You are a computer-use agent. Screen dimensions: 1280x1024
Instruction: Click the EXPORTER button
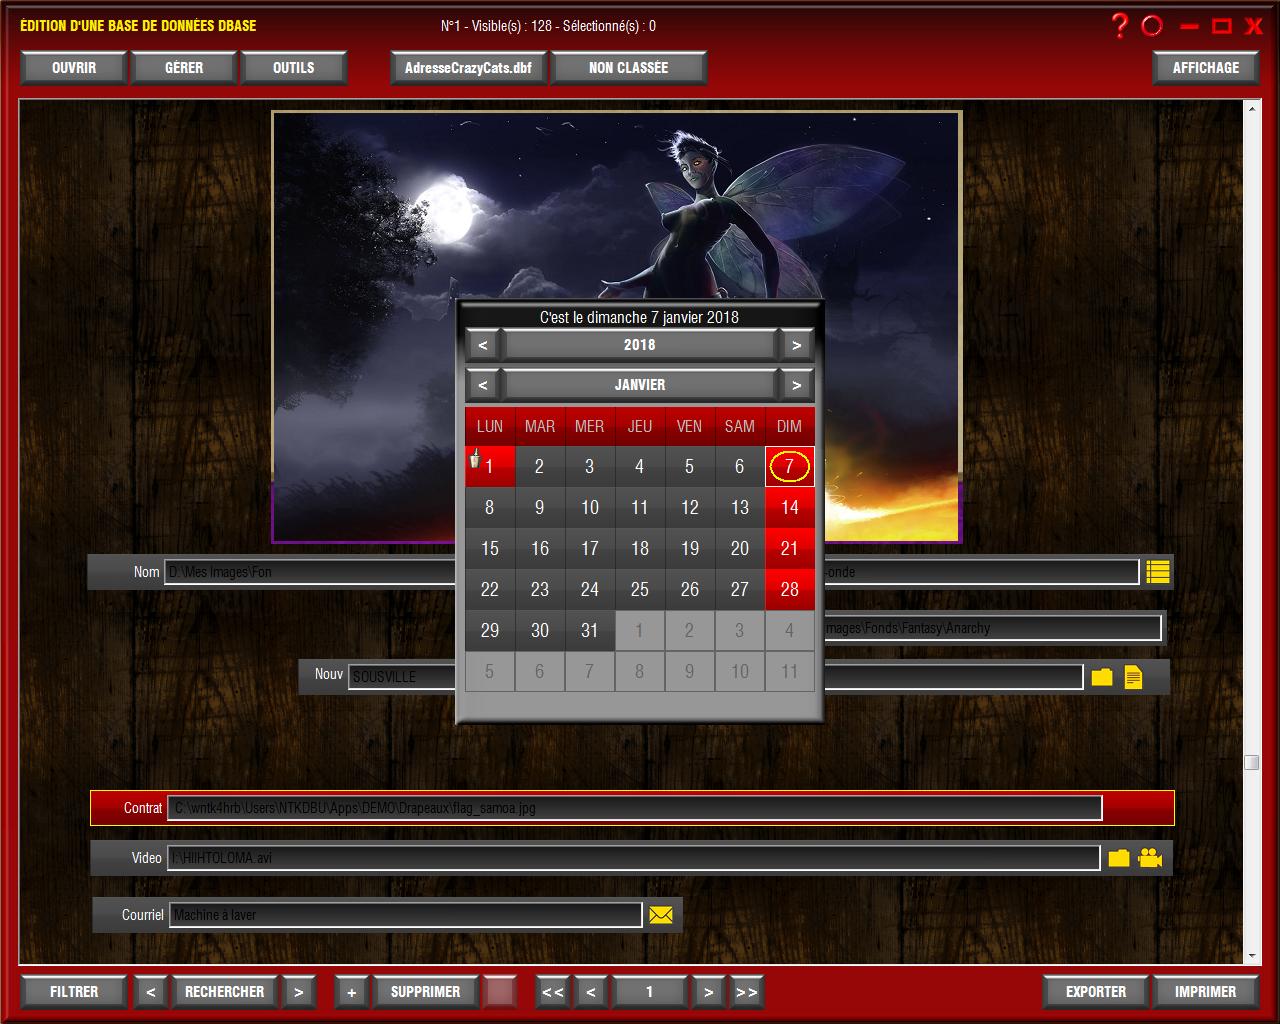[x=1096, y=992]
